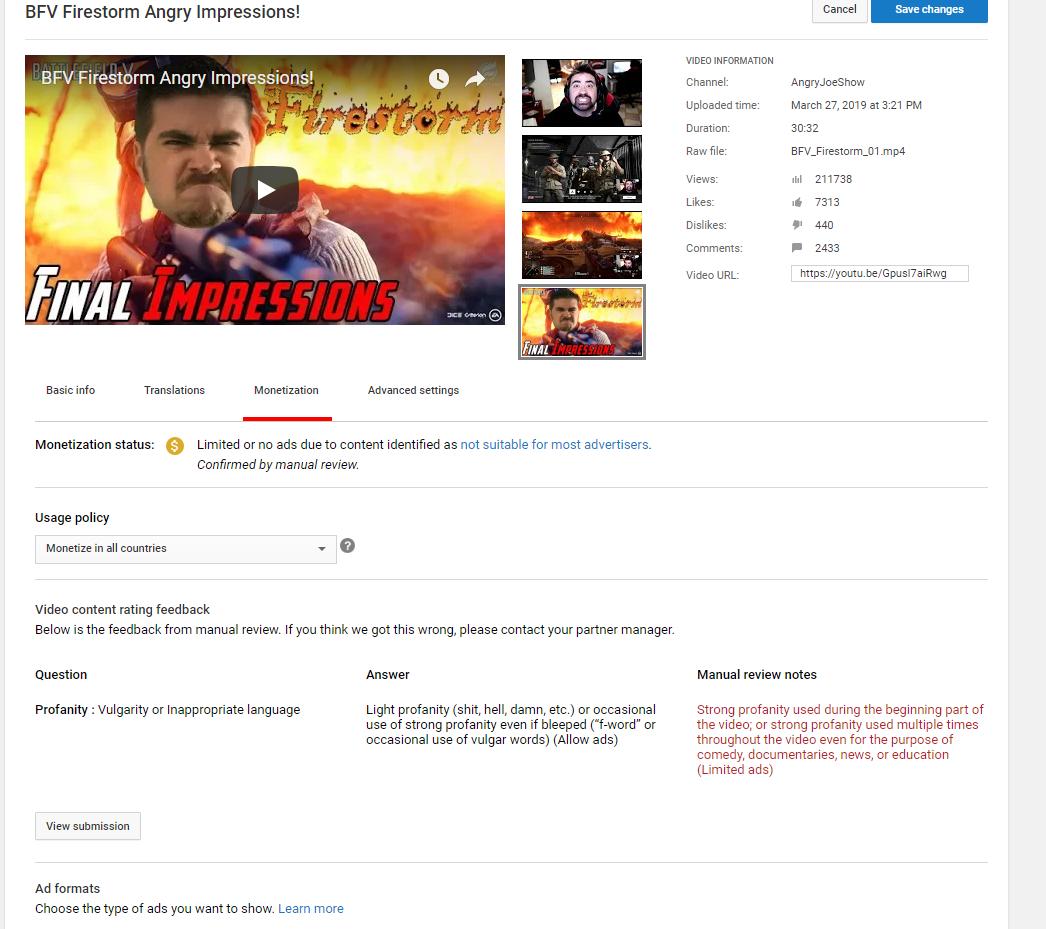Click the comments count 2433
Image resolution: width=1046 pixels, height=929 pixels.
tap(827, 248)
